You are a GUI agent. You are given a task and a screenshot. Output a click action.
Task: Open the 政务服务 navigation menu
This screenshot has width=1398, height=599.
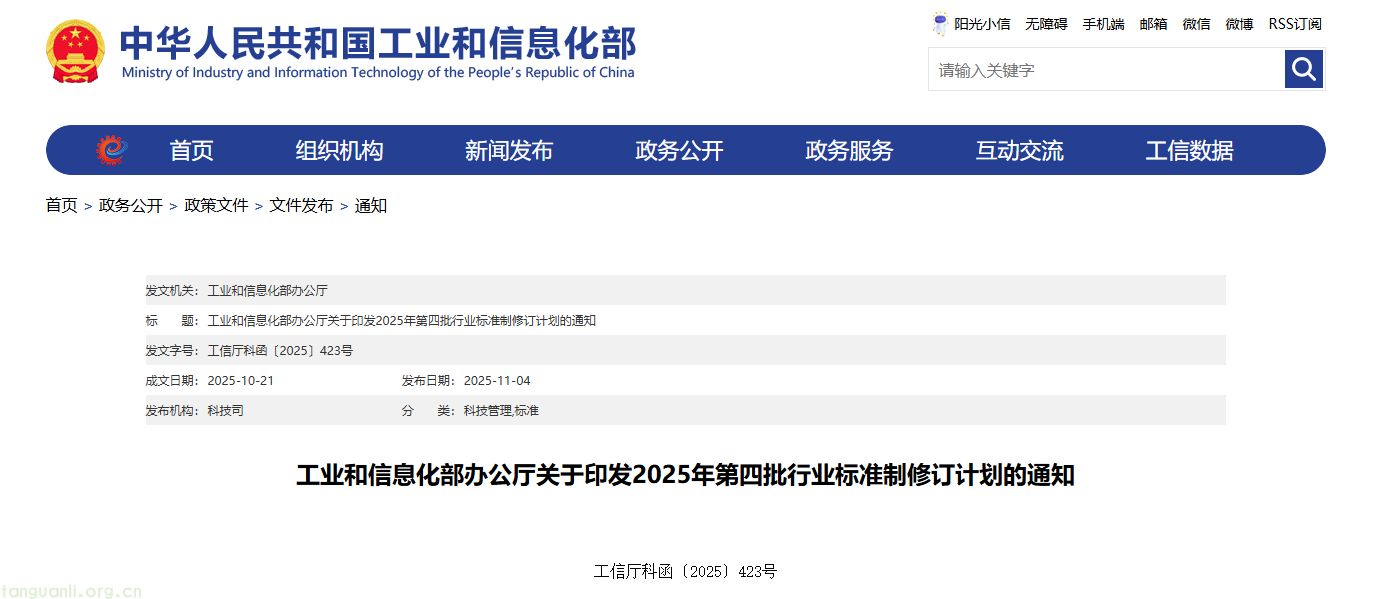coord(848,149)
